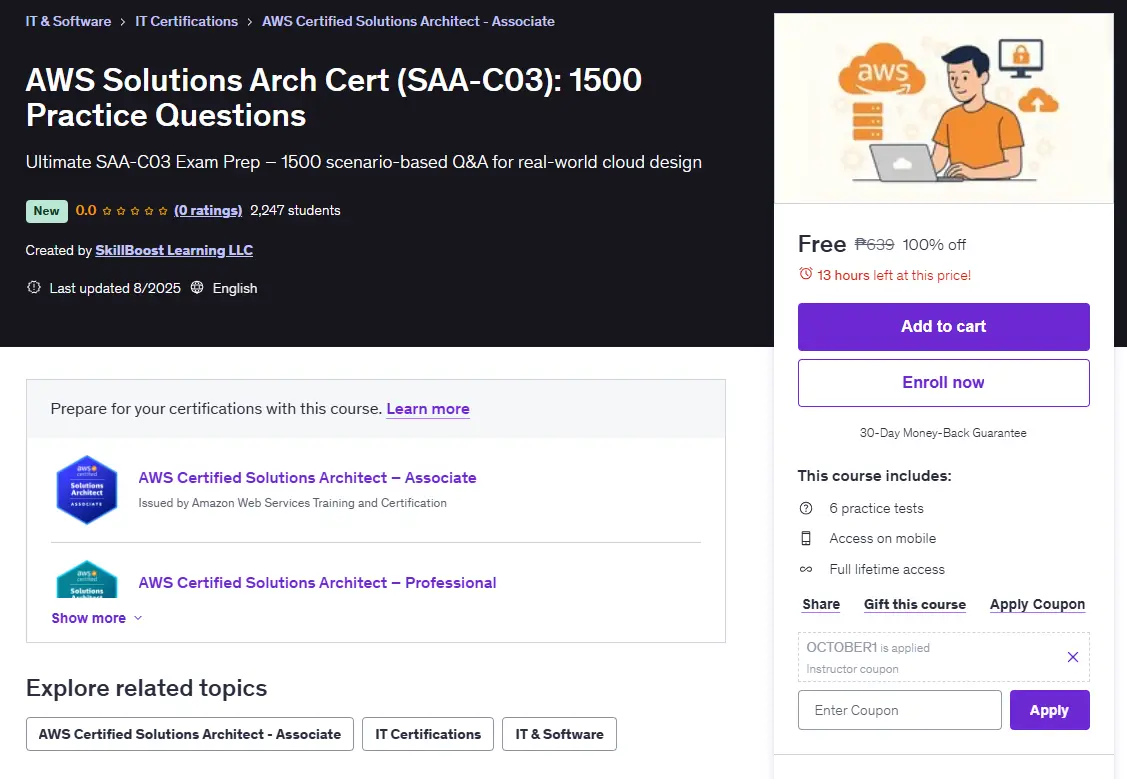Click the practice tests question mark icon
The height and width of the screenshot is (779, 1127).
click(806, 508)
